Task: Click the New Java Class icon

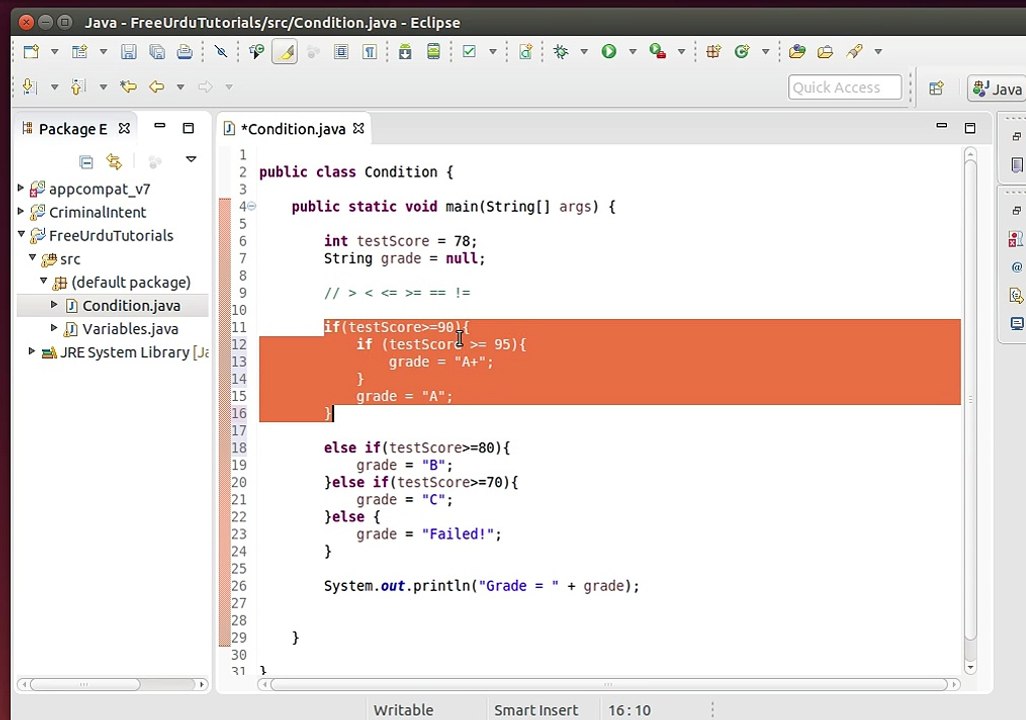Action: [741, 51]
